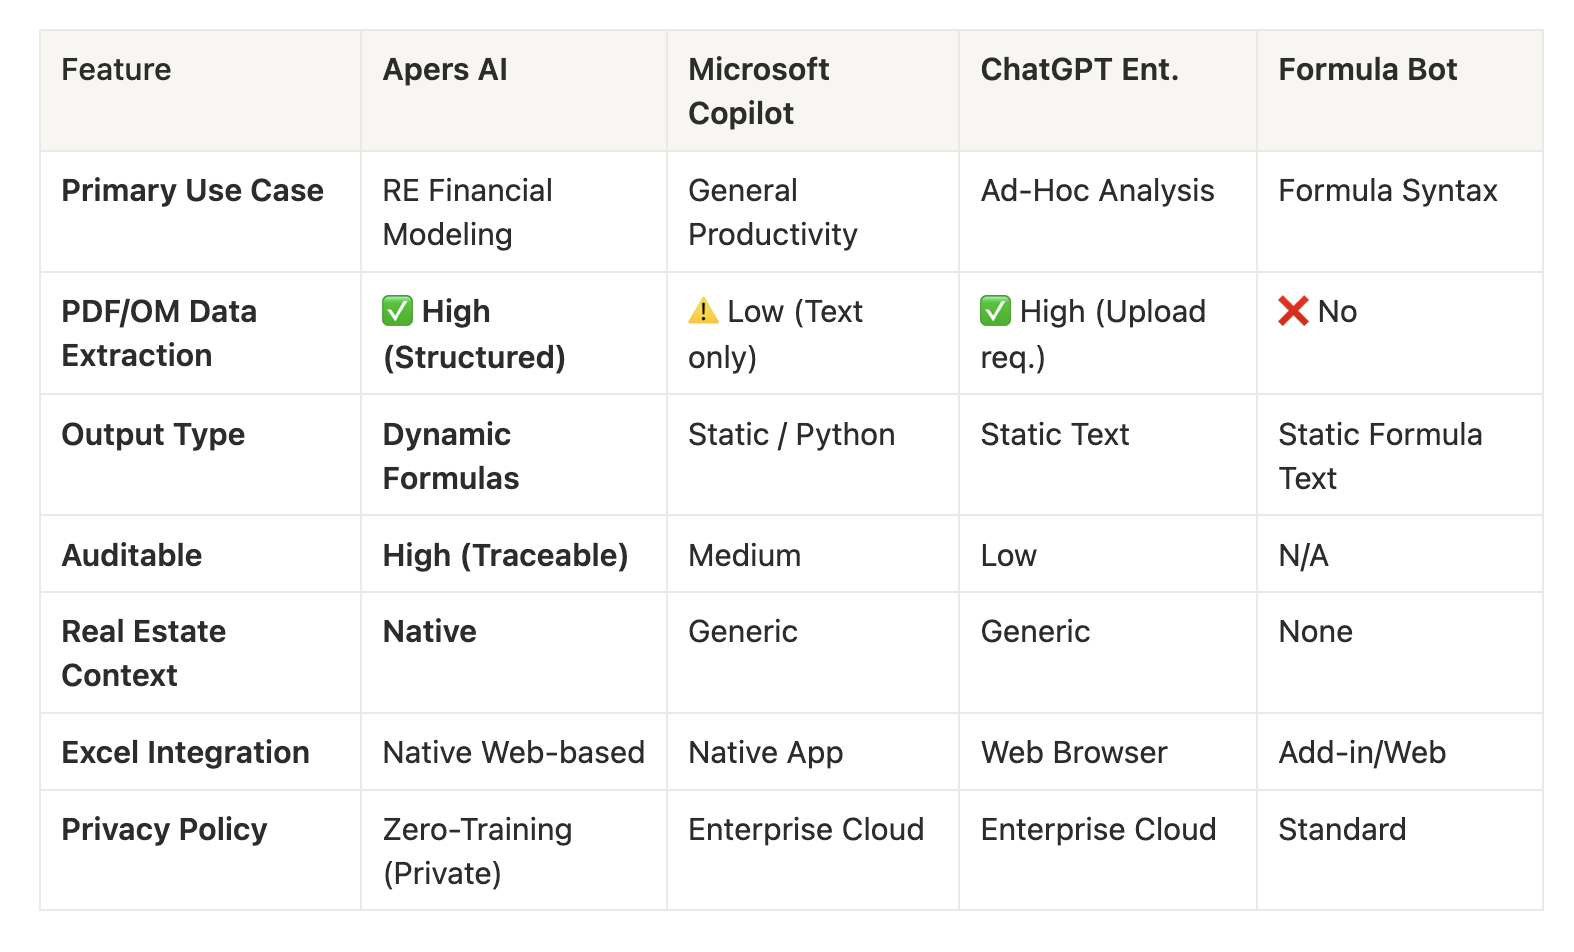Click the PDF/OM Data Extraction row label

[159, 333]
